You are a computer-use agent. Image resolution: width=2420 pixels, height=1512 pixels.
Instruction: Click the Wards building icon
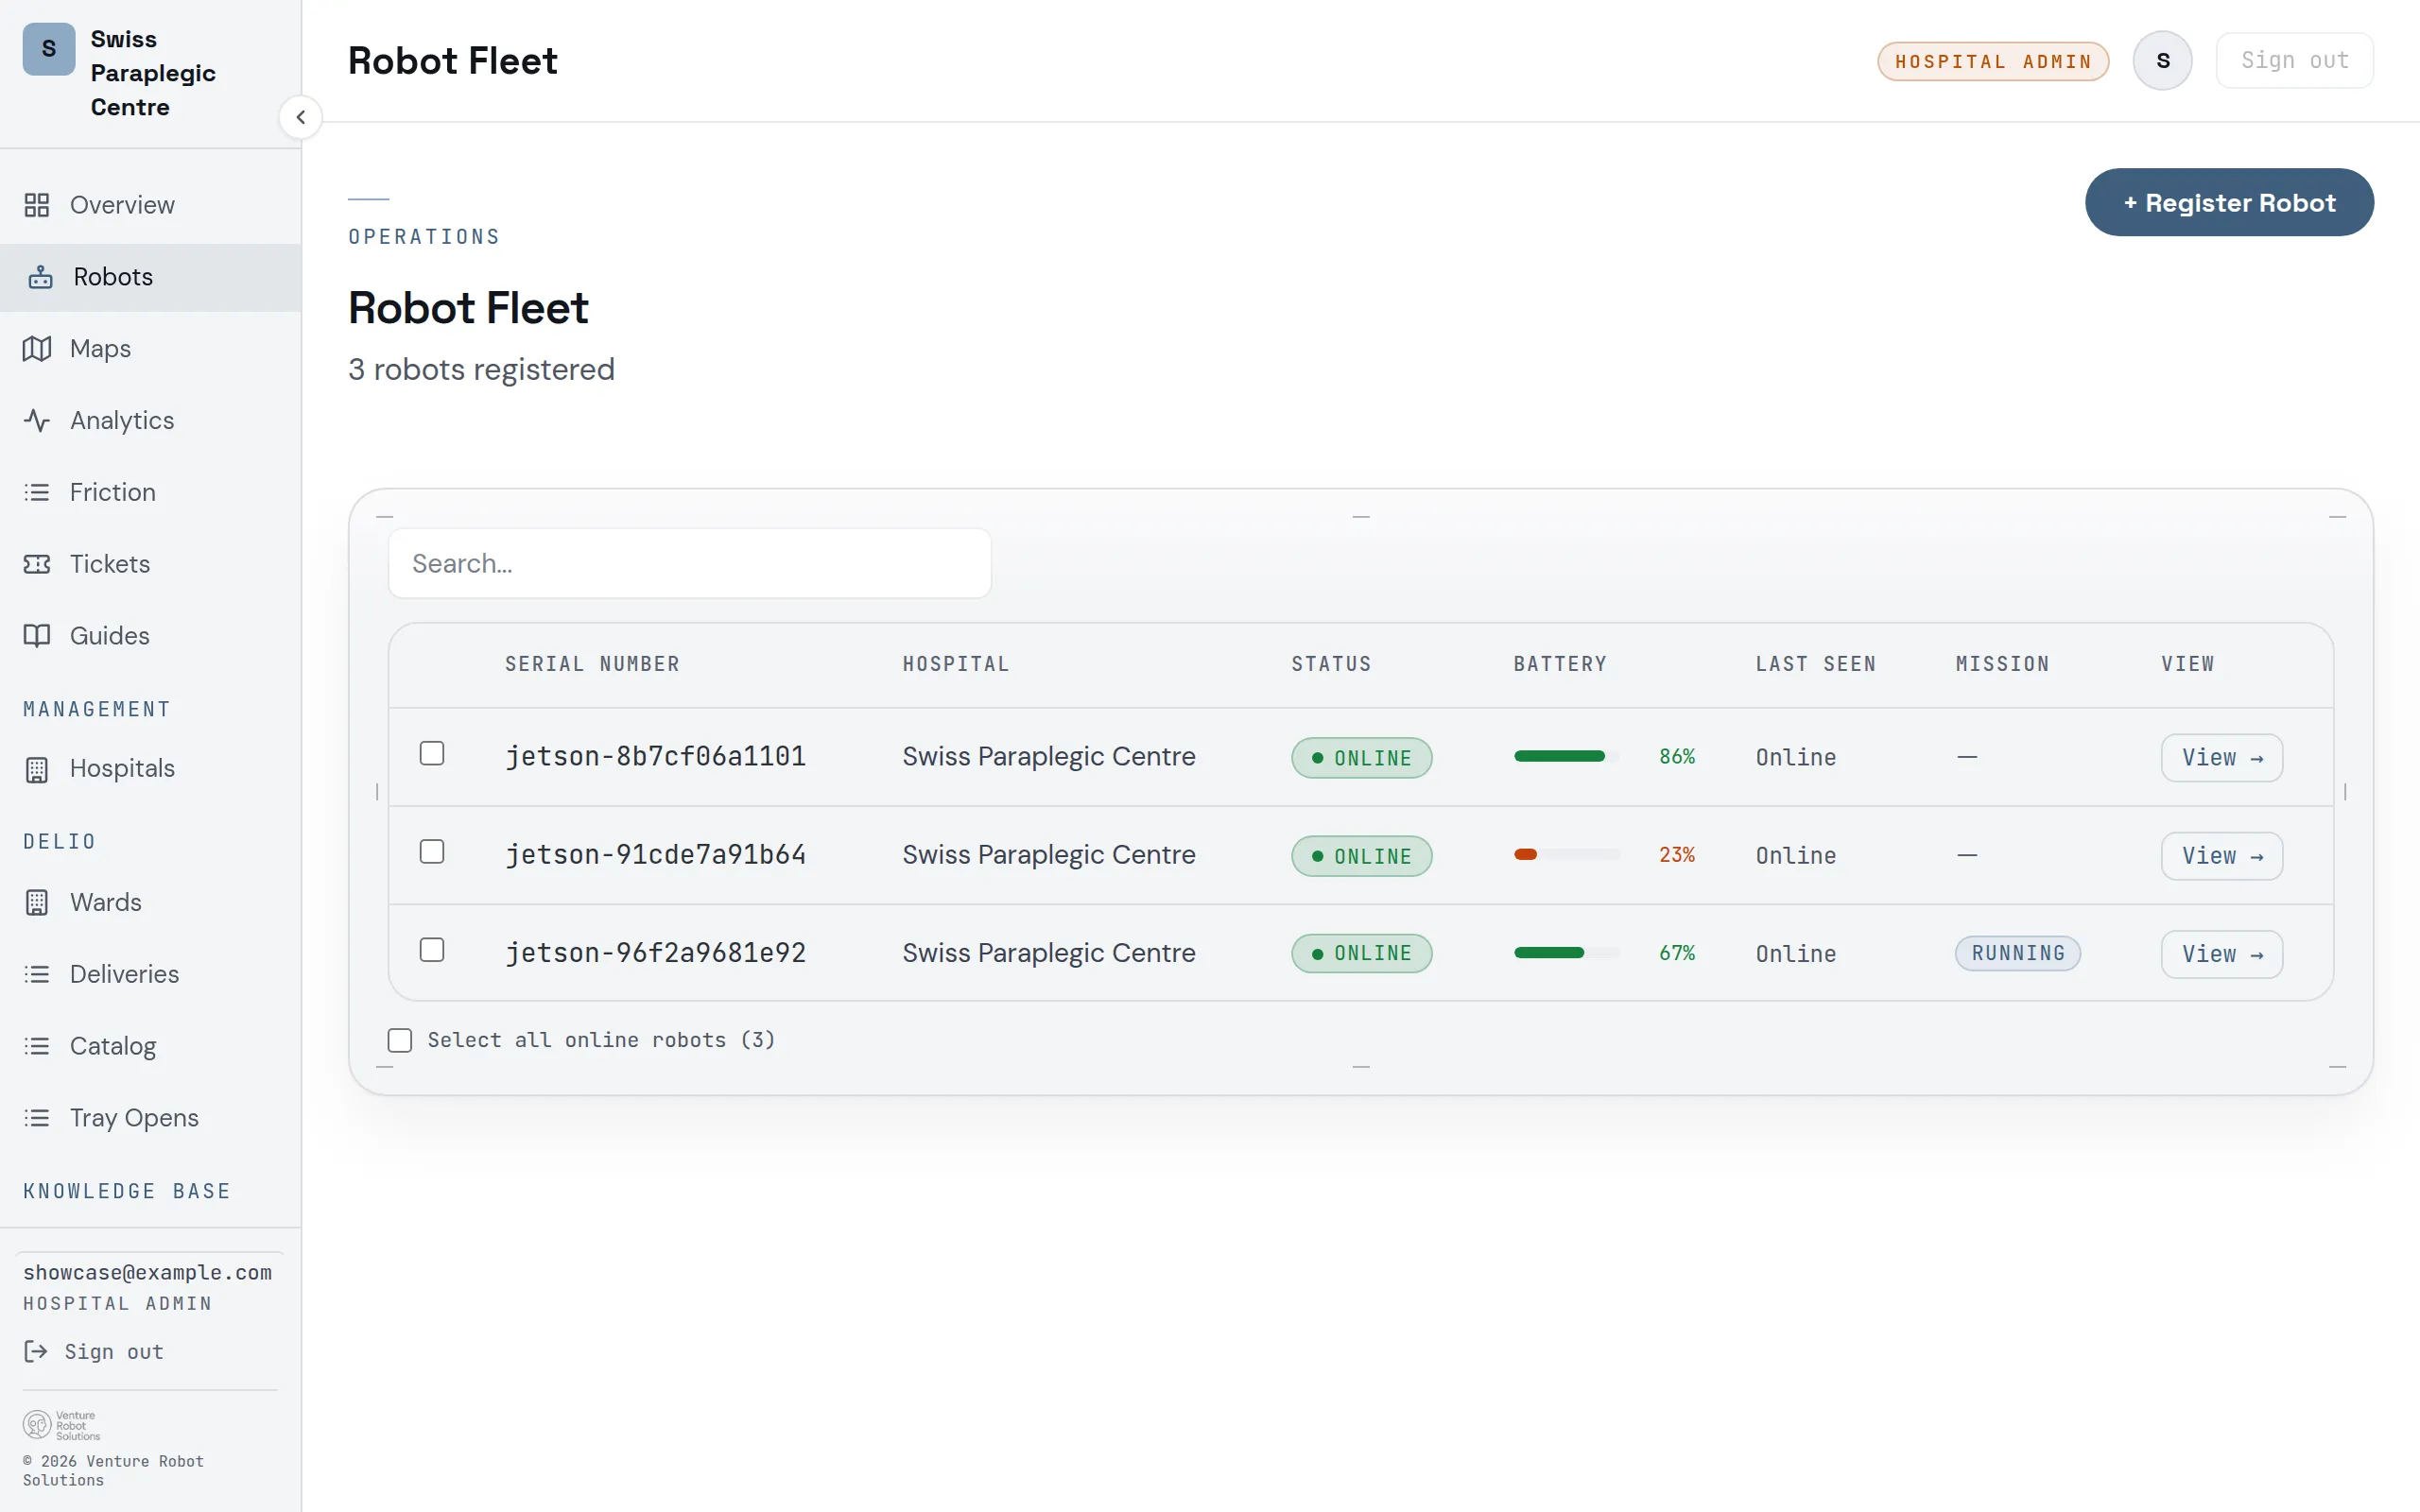(x=37, y=903)
